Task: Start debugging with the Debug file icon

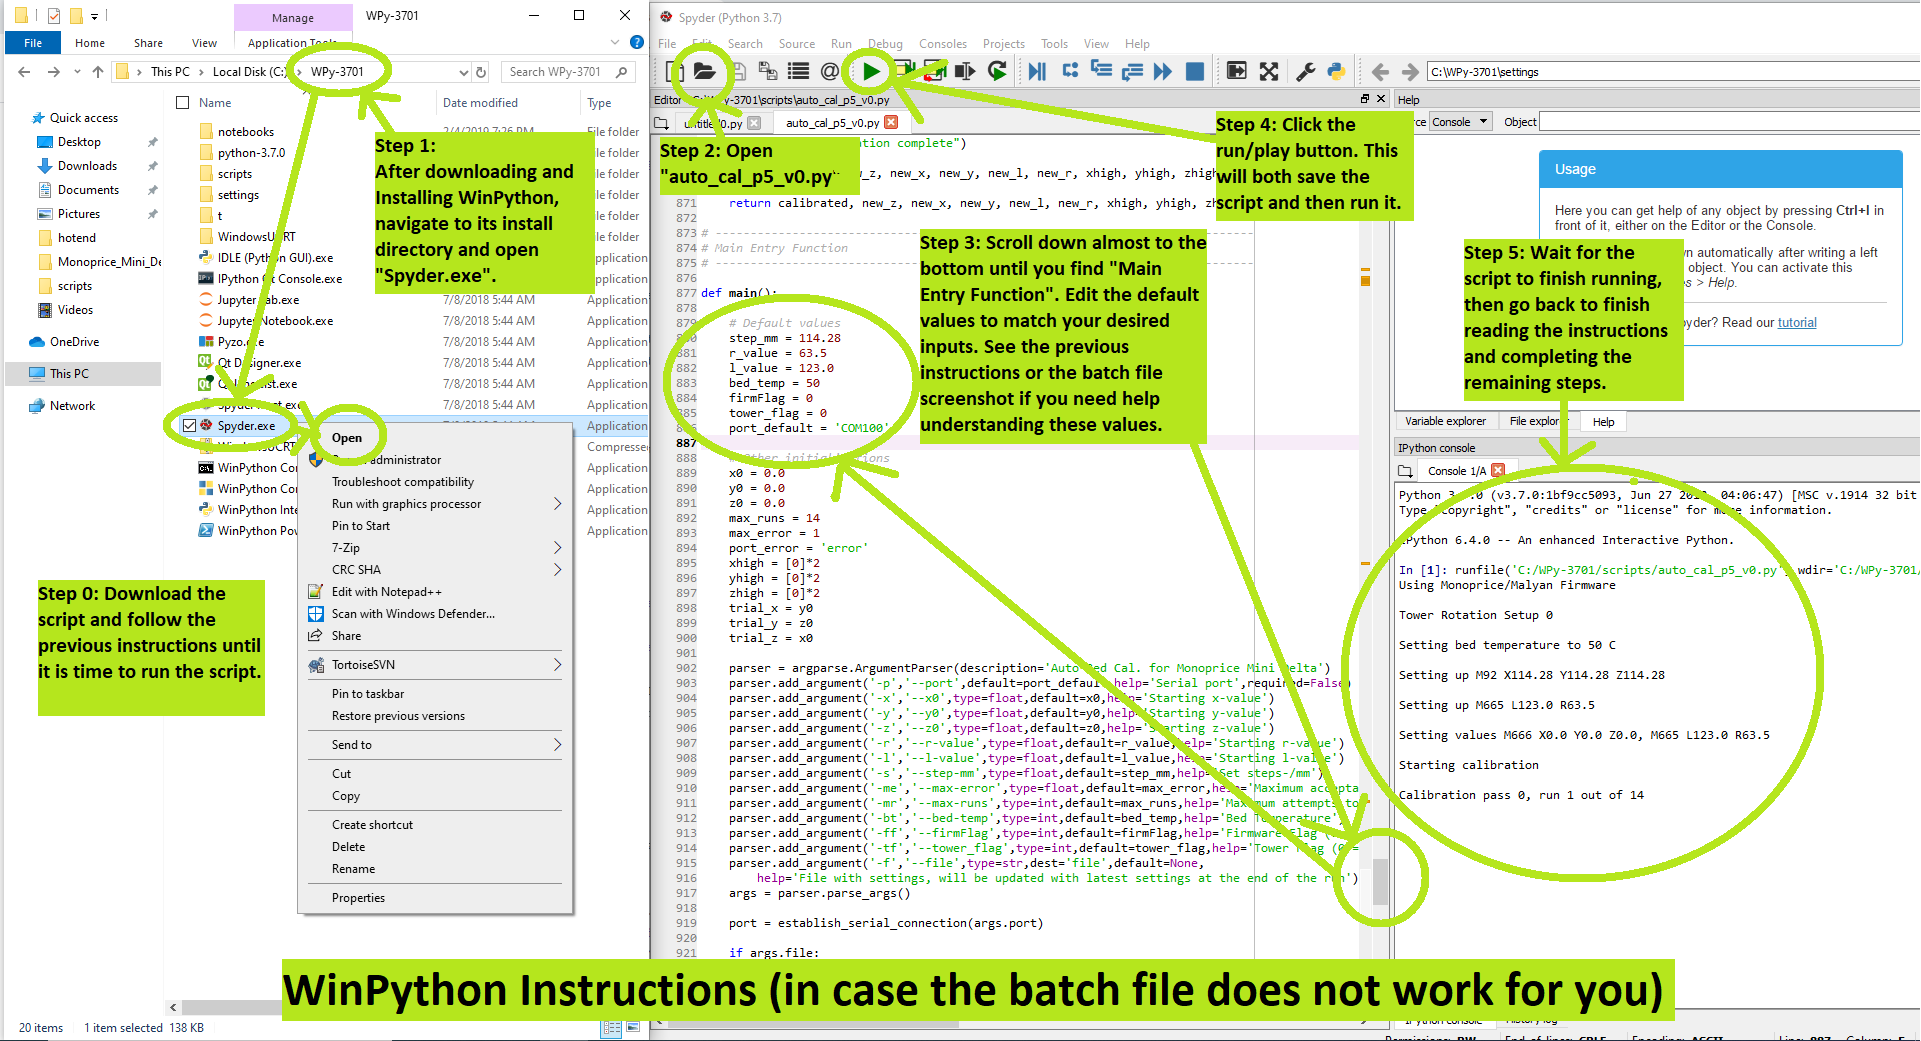Action: tap(1037, 71)
